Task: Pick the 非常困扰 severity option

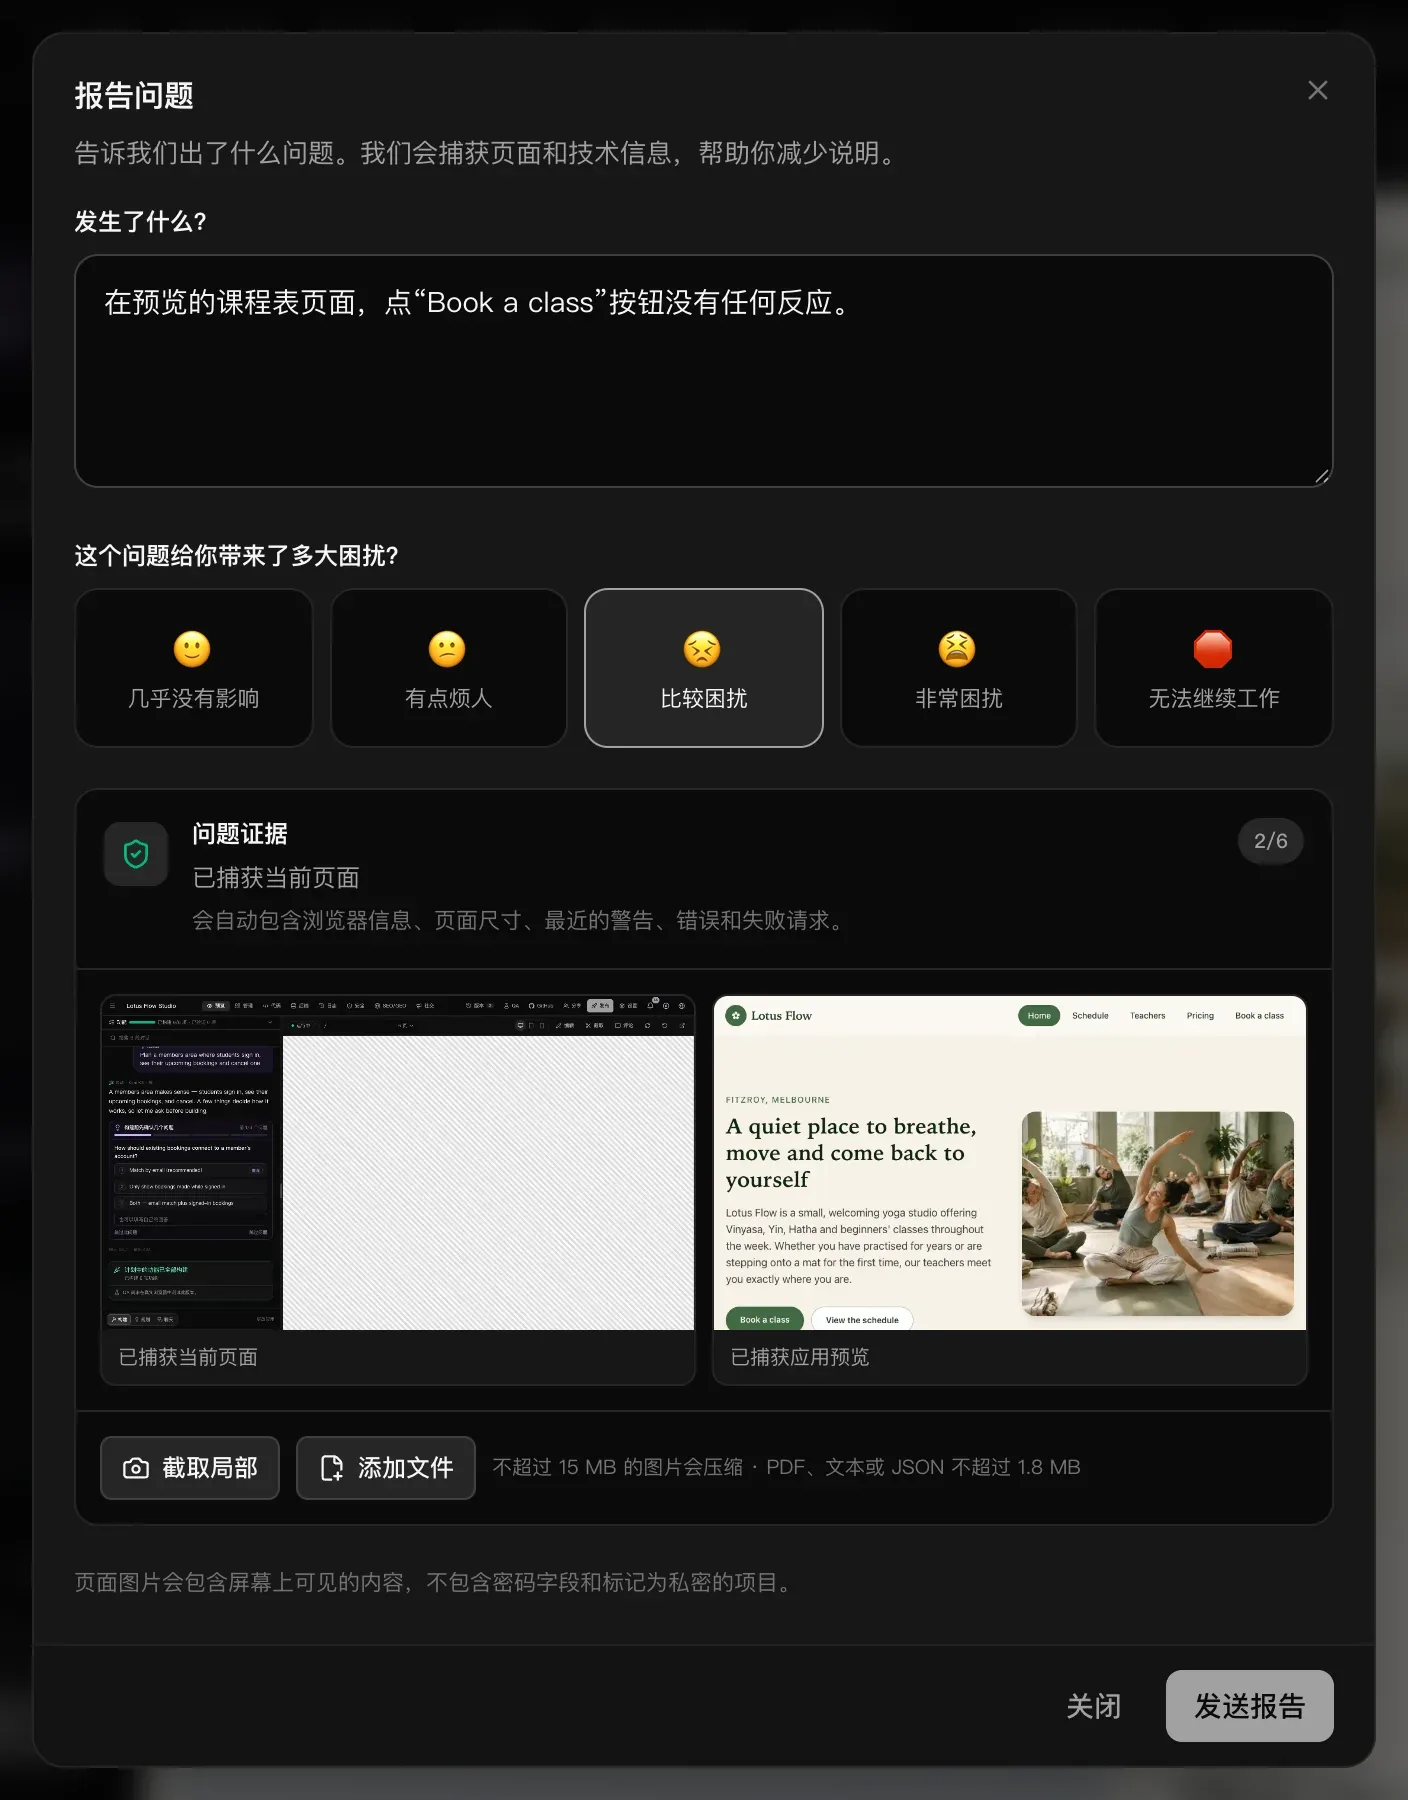Action: pyautogui.click(x=958, y=668)
